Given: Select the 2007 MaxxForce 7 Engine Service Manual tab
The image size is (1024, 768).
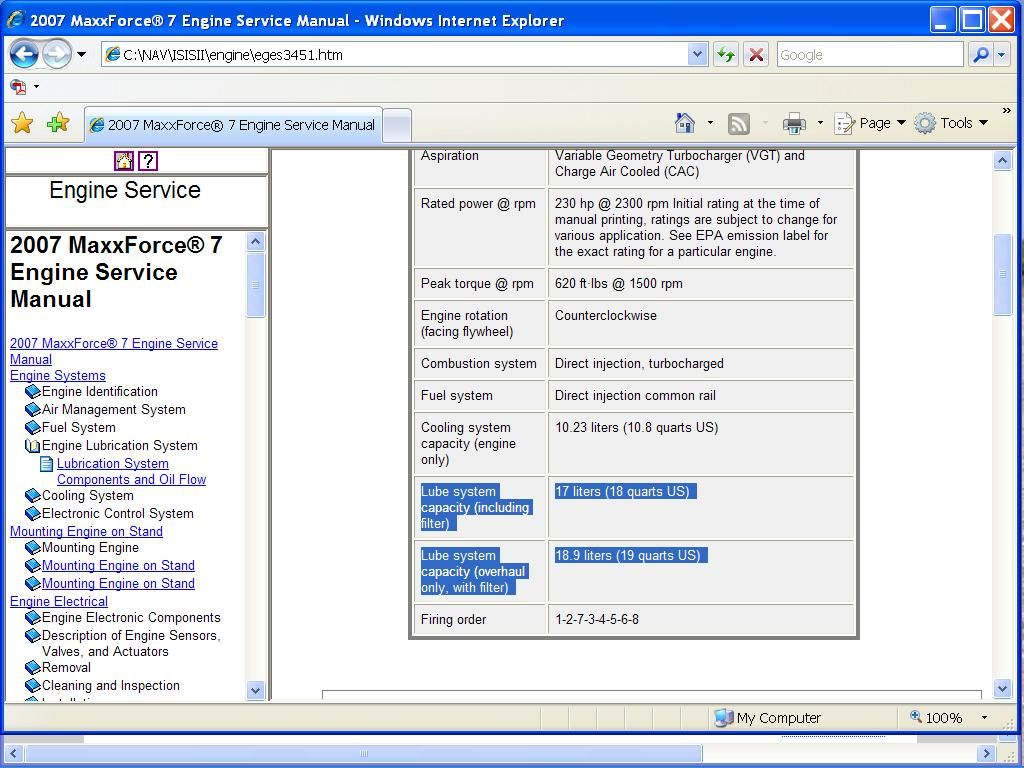Looking at the screenshot, I should 233,125.
